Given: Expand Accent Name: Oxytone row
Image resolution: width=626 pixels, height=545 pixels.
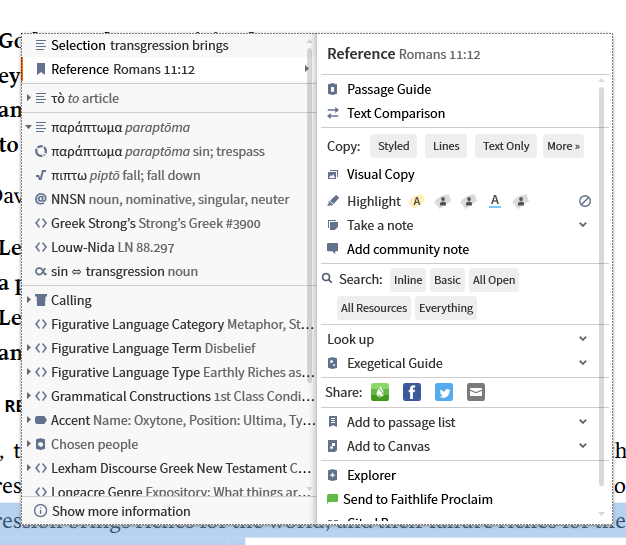Looking at the screenshot, I should (29, 420).
